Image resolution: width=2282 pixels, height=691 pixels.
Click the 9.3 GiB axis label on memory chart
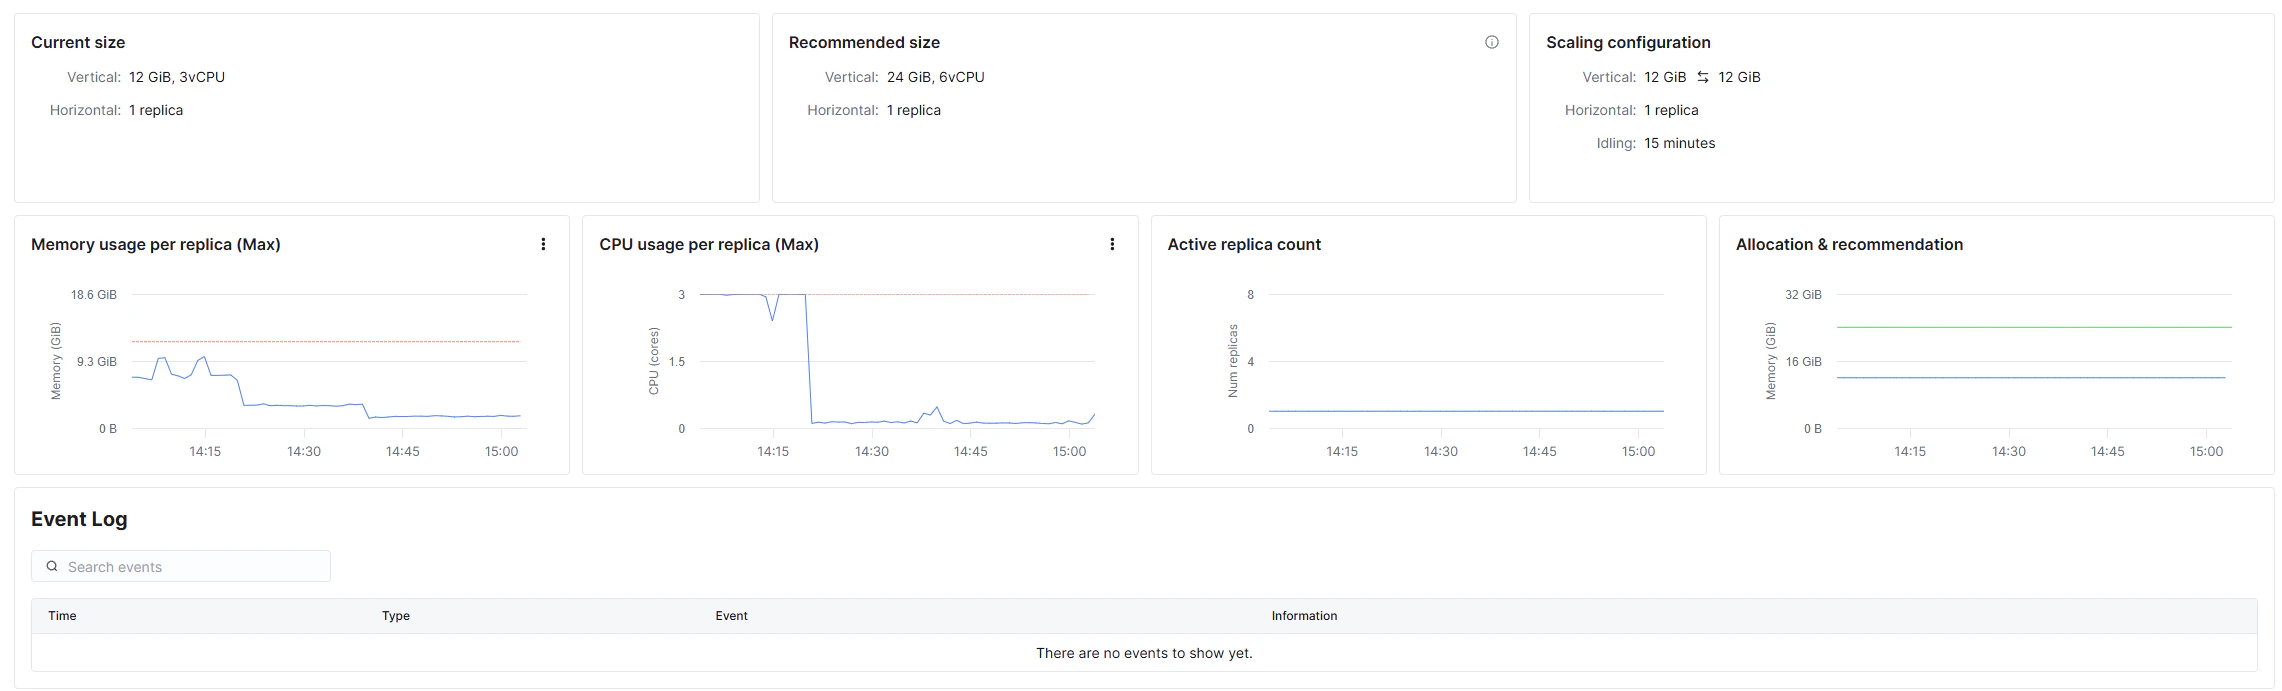point(97,362)
